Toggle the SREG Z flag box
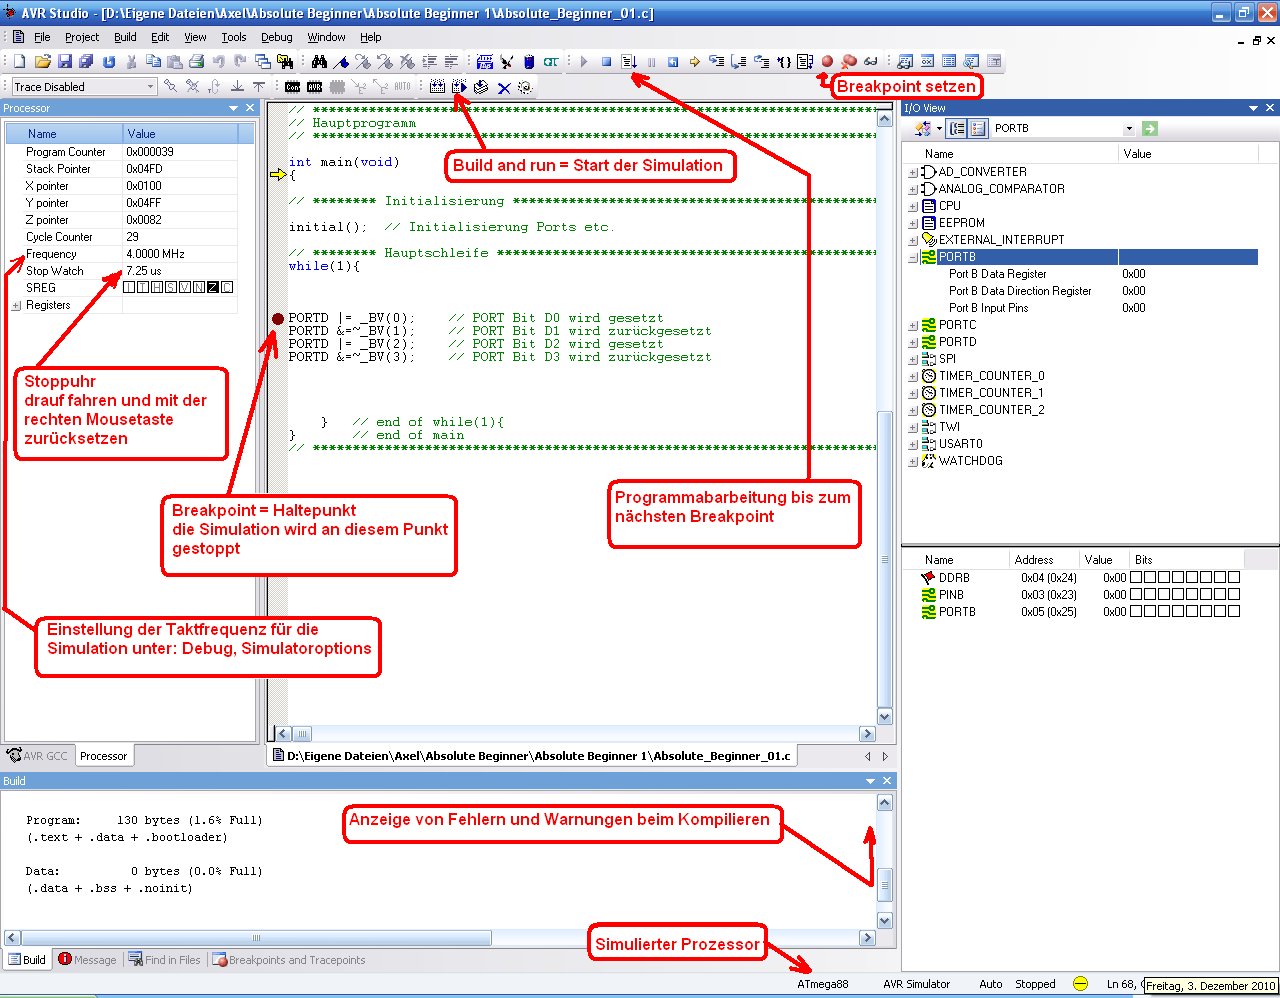Image resolution: width=1280 pixels, height=998 pixels. [213, 288]
